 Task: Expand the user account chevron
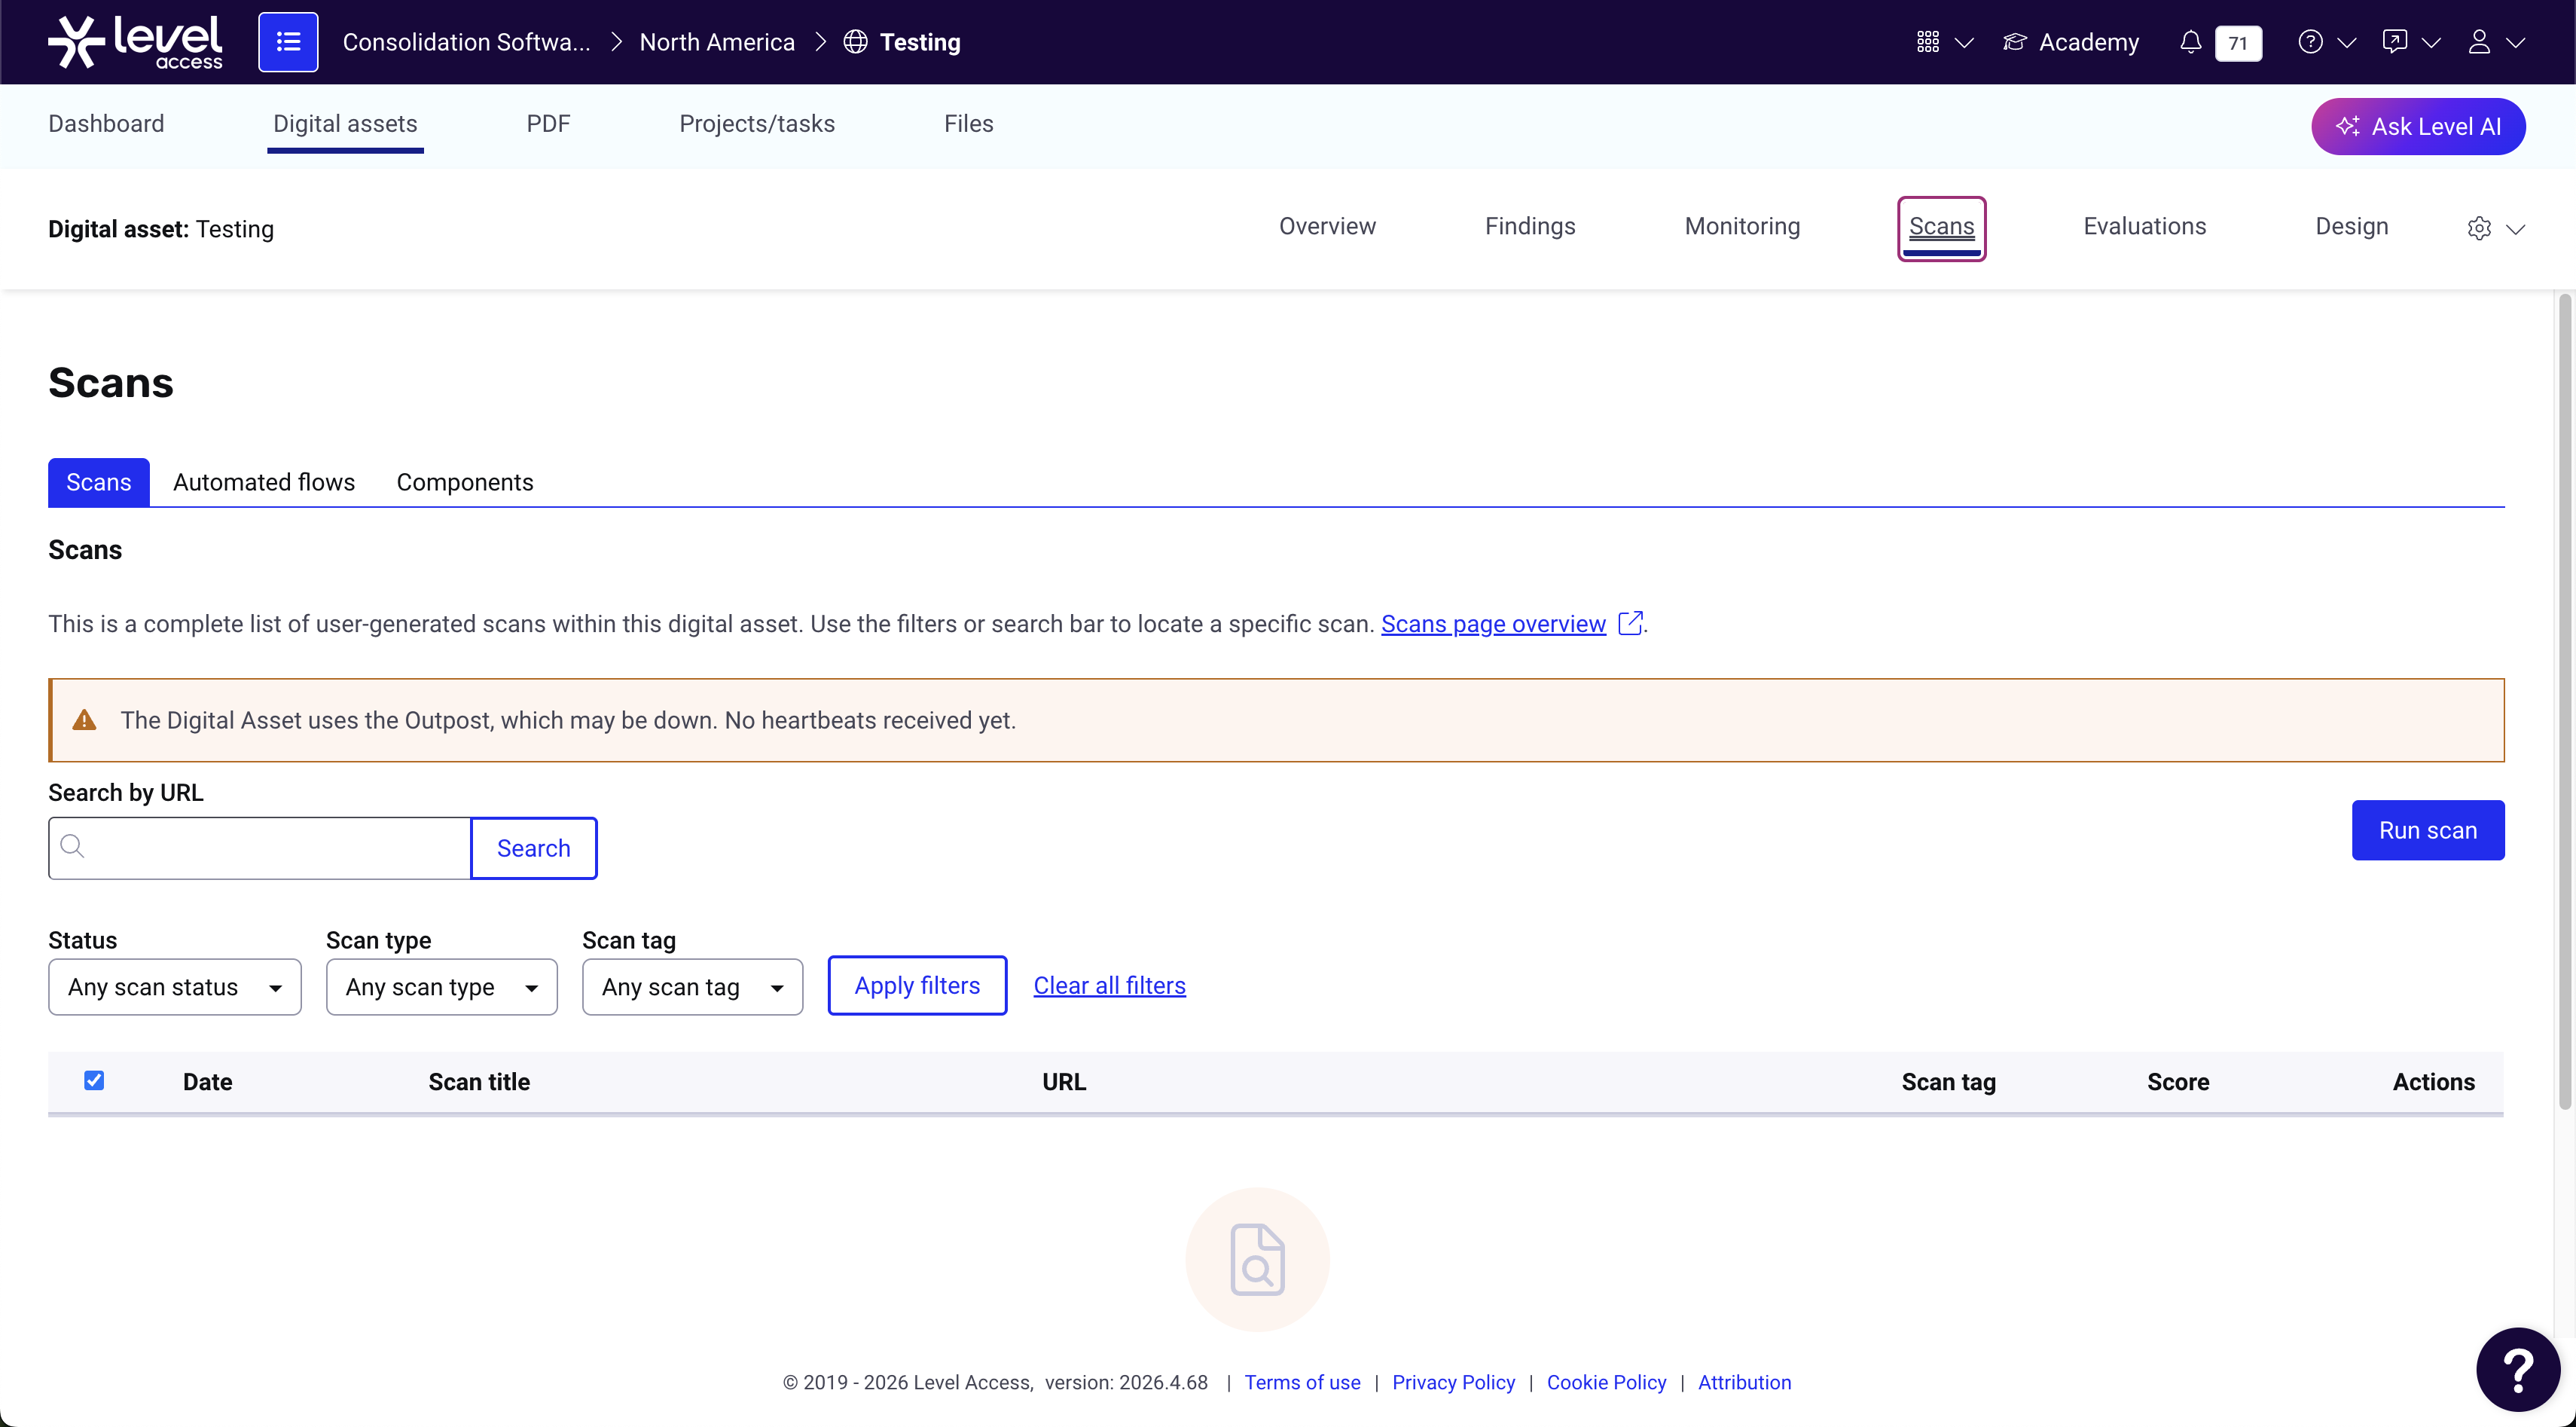pyautogui.click(x=2515, y=42)
